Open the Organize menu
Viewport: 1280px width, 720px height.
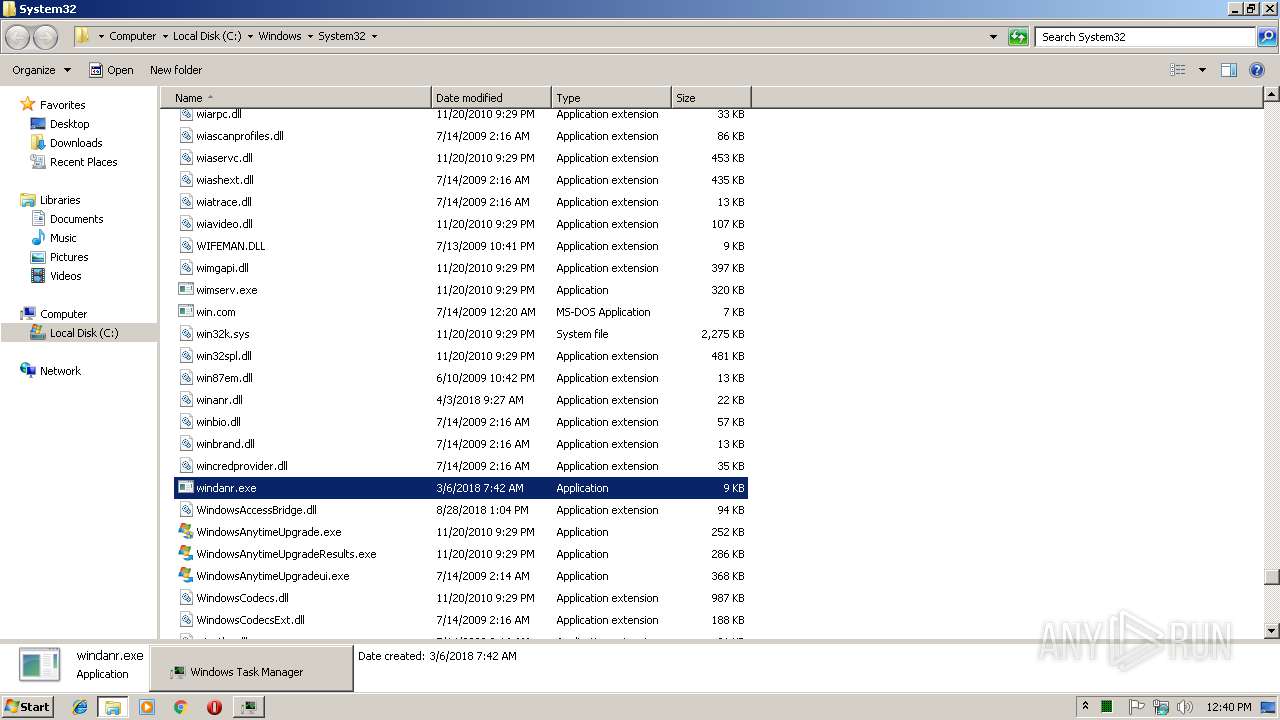point(41,70)
